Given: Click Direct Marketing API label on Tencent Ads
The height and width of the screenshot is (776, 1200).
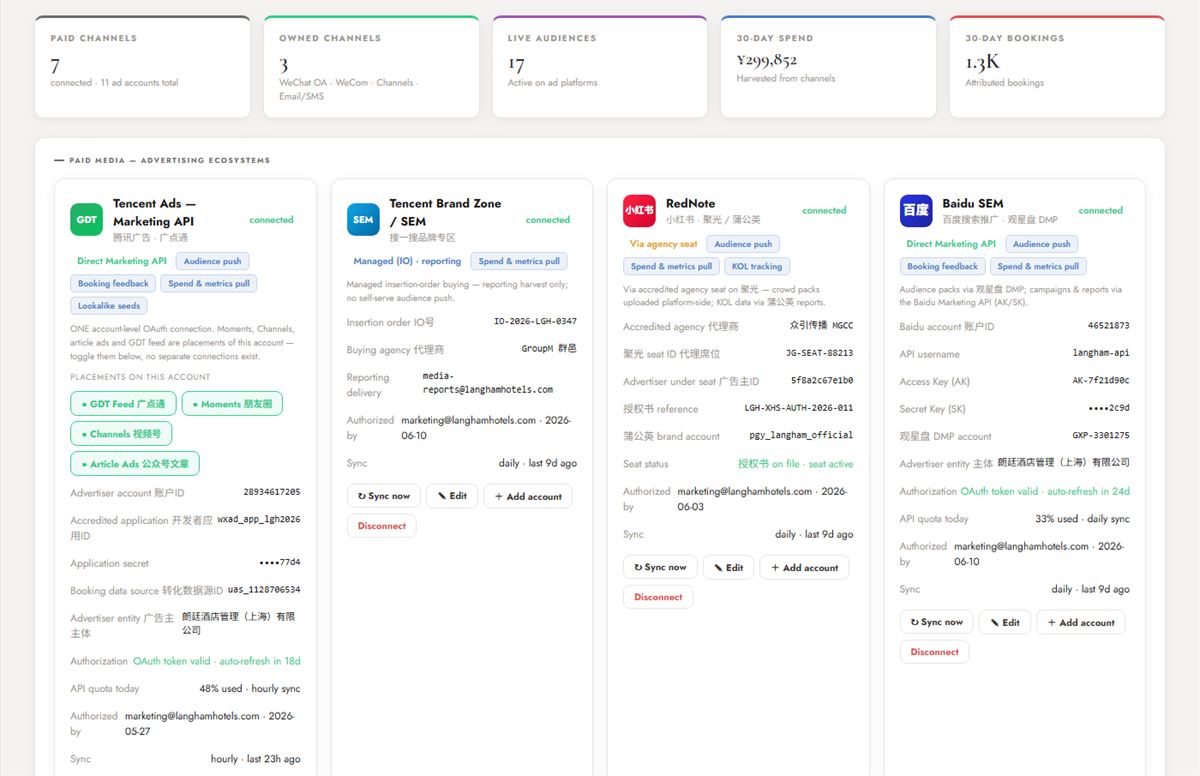Looking at the screenshot, I should coord(122,261).
